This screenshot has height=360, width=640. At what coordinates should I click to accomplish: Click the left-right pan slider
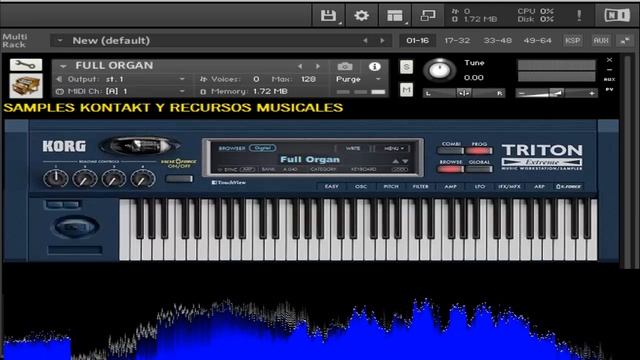464,93
